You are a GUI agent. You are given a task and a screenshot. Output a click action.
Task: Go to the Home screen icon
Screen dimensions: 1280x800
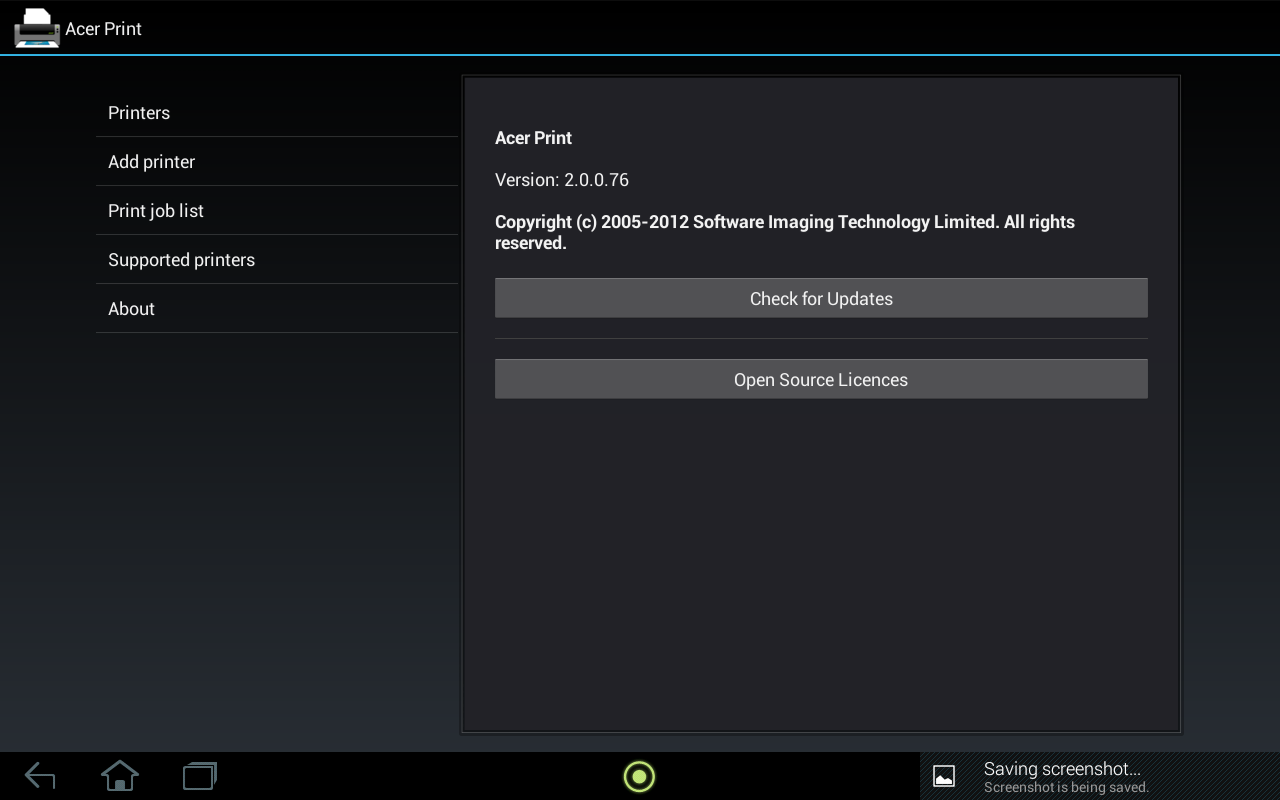(120, 776)
